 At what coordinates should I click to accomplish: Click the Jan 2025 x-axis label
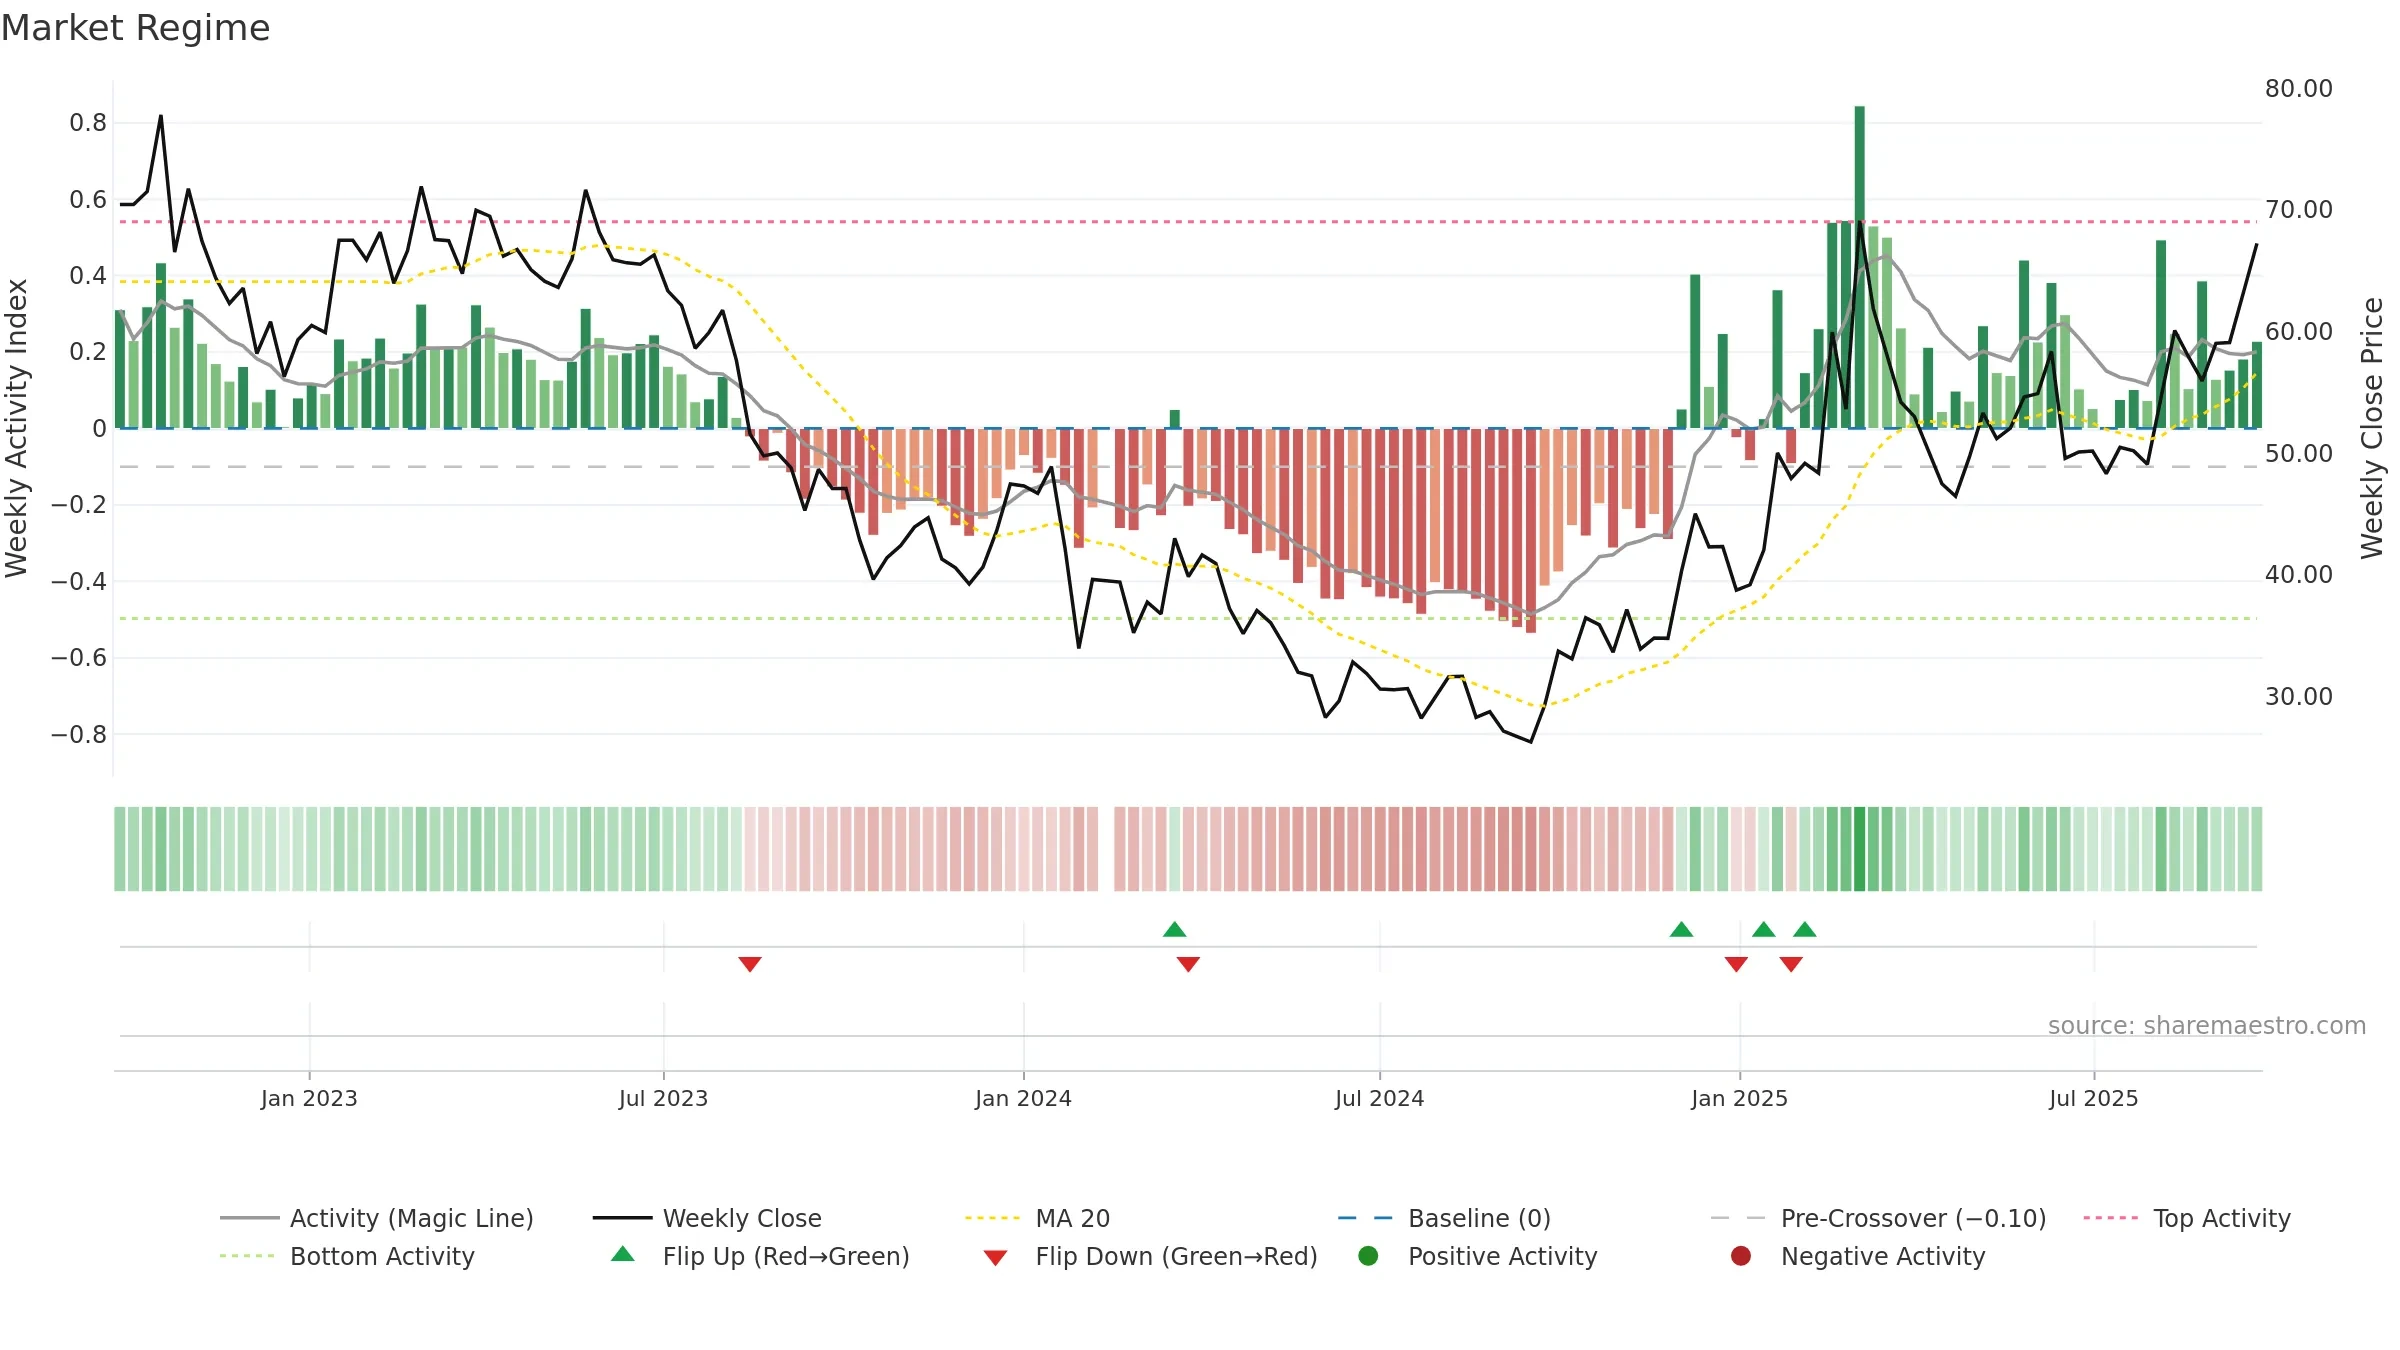(1739, 1098)
